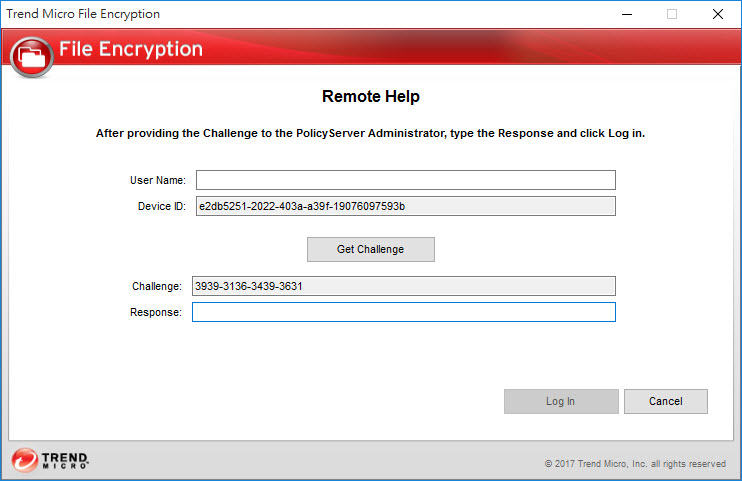Click the Trend Micro logo in footer
Viewport: 742px width, 481px height.
(x=51, y=459)
